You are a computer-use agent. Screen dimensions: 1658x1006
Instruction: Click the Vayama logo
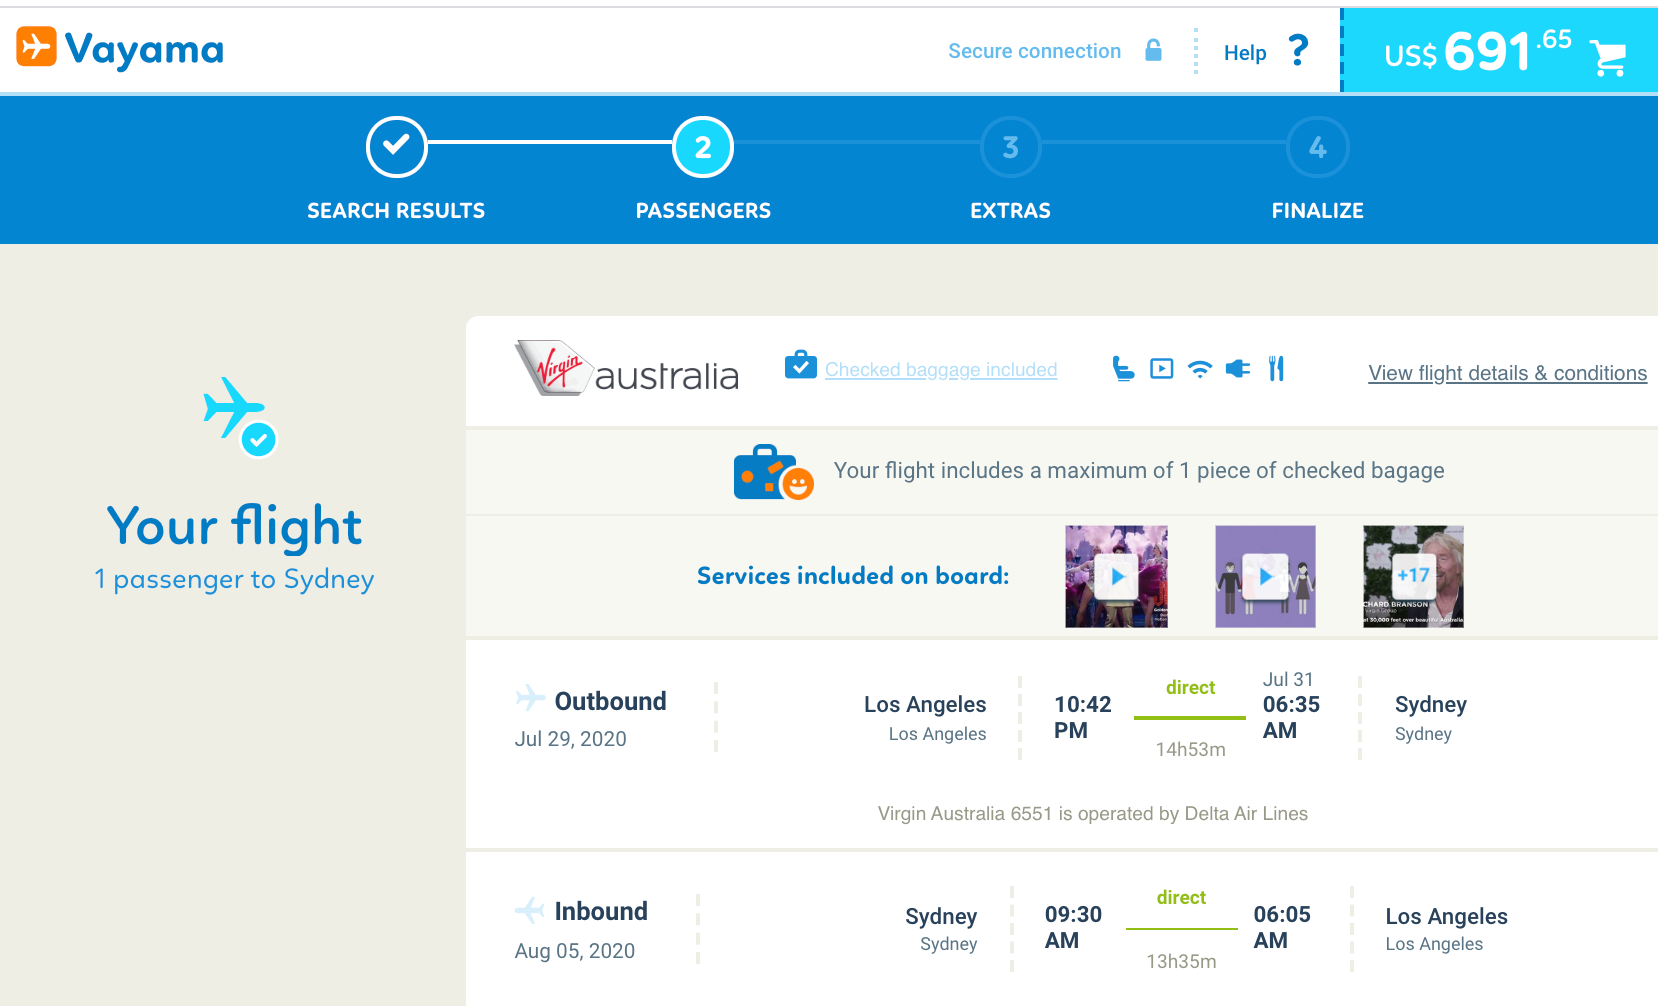click(x=120, y=48)
